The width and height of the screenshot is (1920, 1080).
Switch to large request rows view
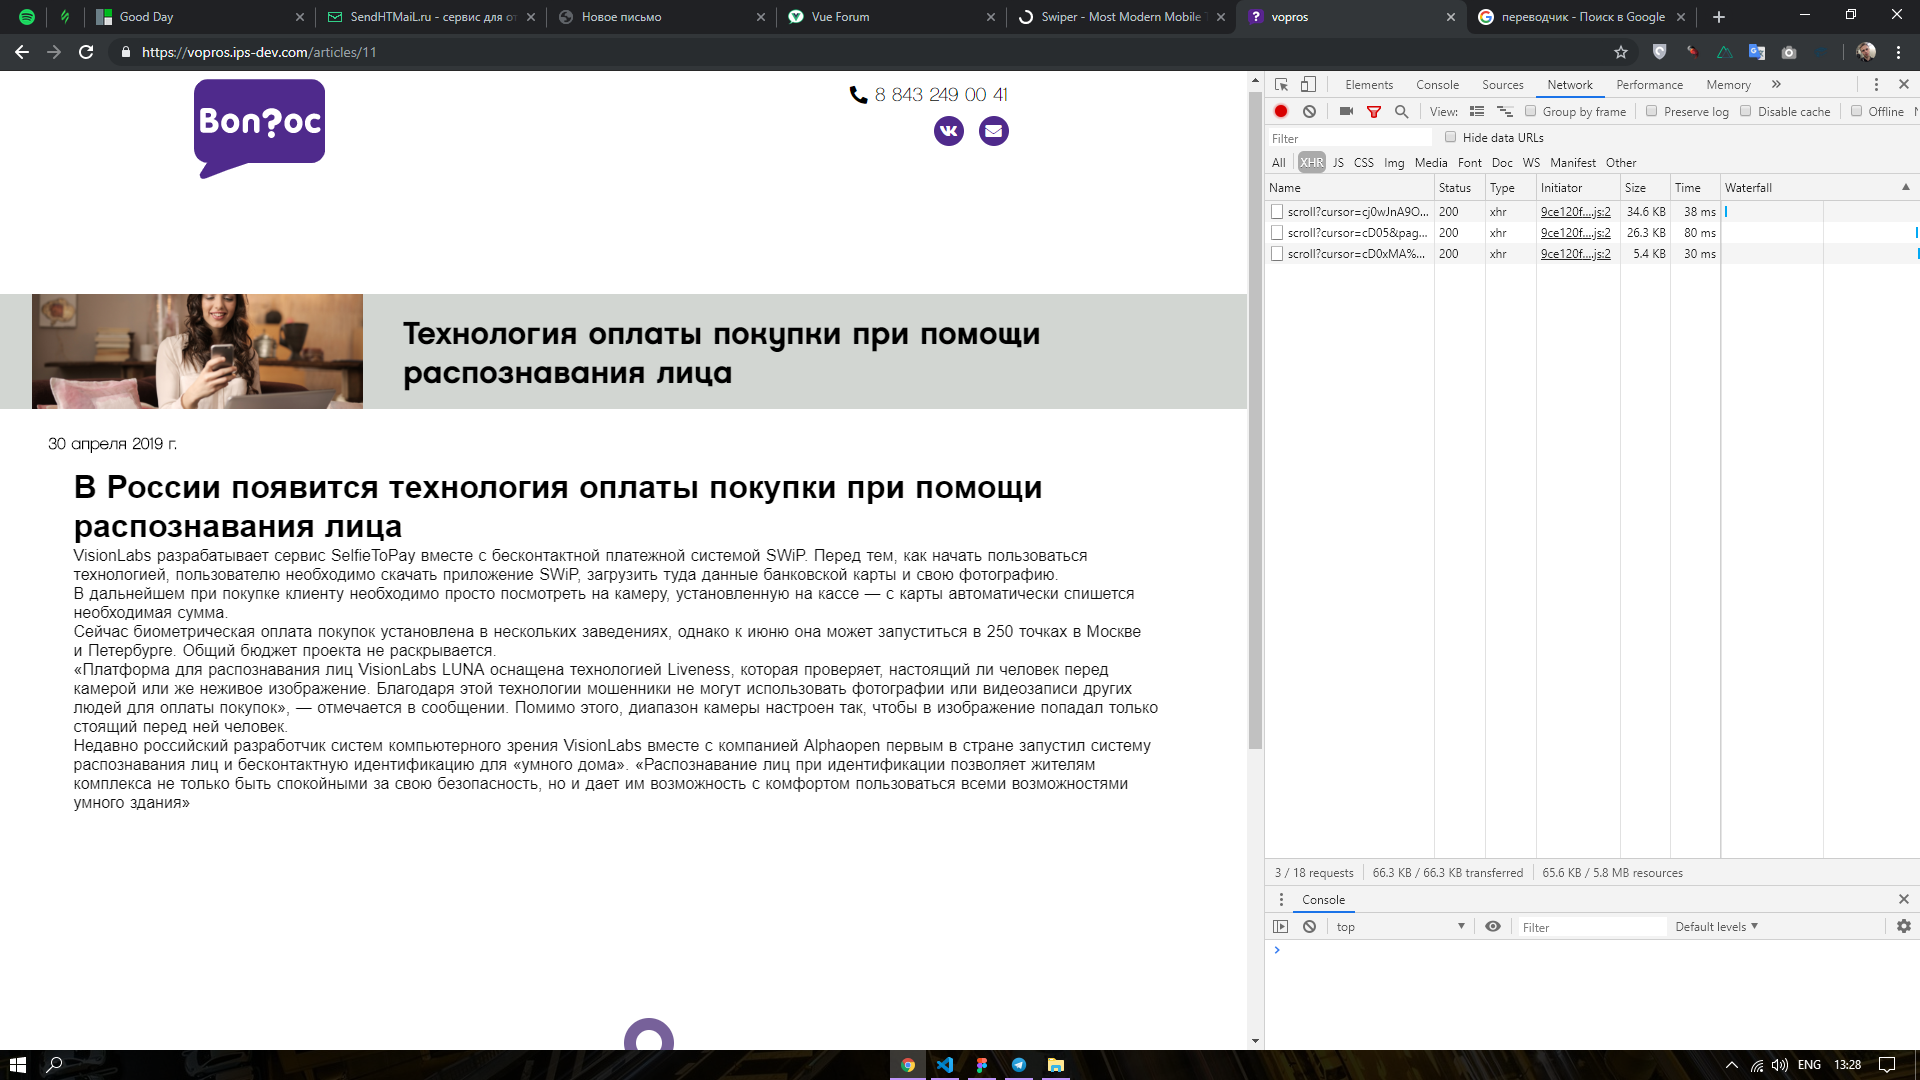click(1477, 112)
